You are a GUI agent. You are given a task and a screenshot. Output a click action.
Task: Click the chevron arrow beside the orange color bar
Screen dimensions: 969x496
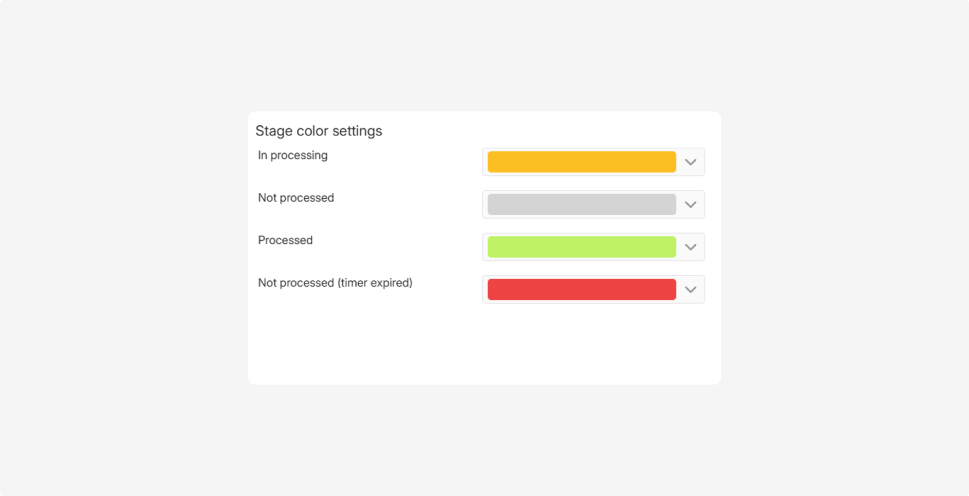[690, 162]
